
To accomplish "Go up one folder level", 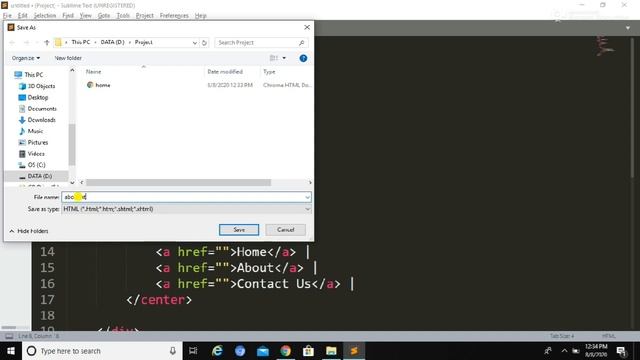I will [47, 42].
